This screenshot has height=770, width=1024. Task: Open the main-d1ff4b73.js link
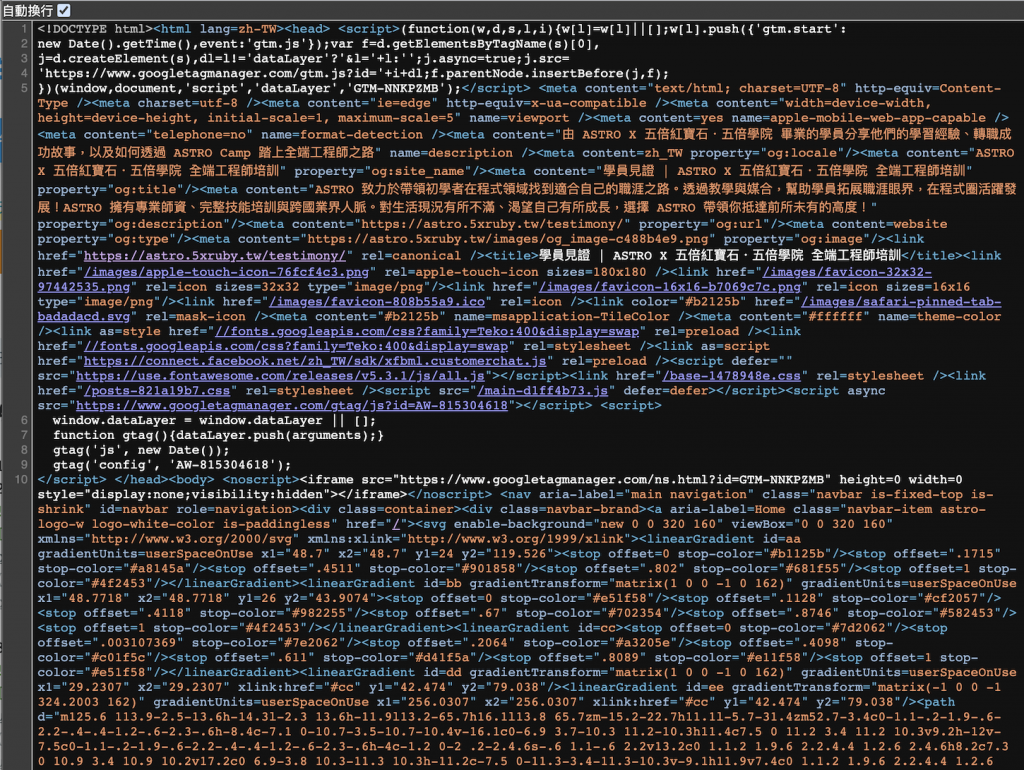(543, 391)
